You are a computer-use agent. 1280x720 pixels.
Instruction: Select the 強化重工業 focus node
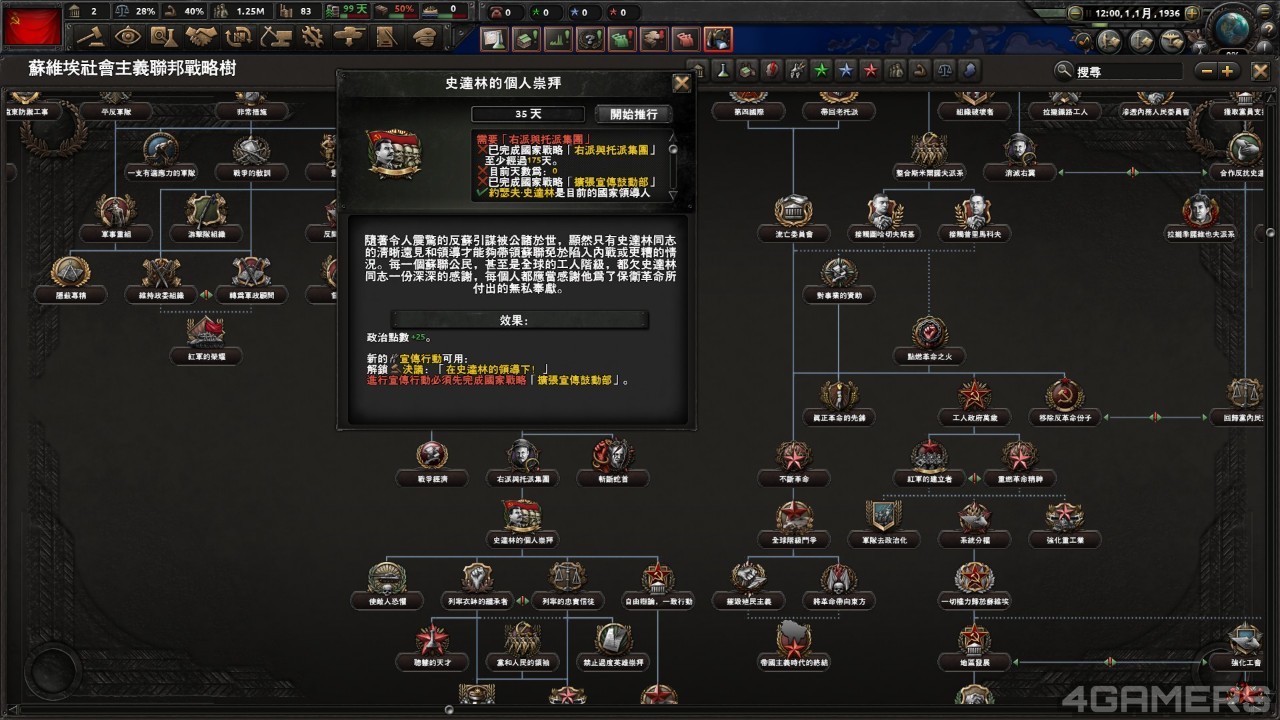pyautogui.click(x=1065, y=524)
